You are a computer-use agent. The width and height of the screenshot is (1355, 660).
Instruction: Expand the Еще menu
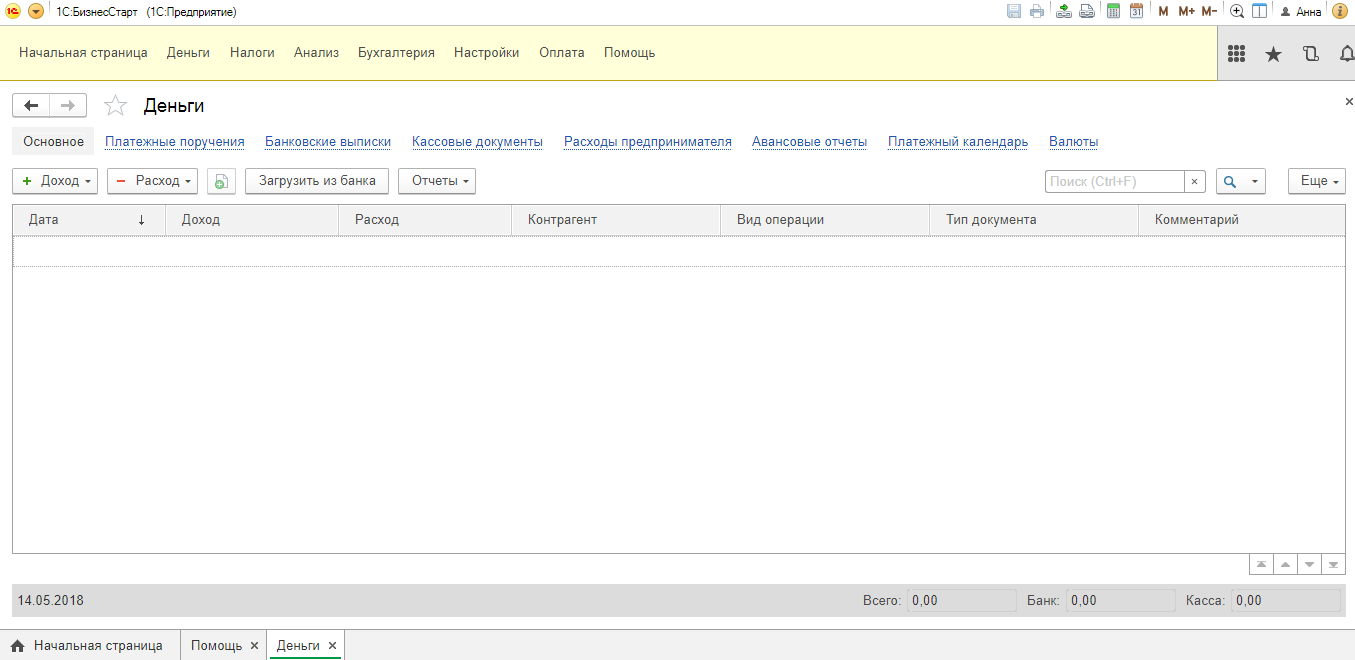pos(1317,181)
